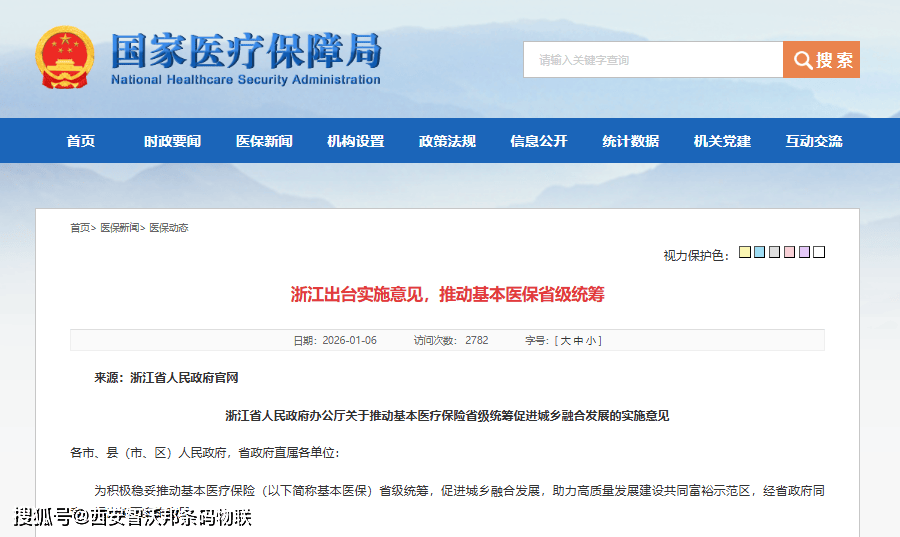Open the 信息公开 navigation item
This screenshot has width=900, height=537.
(x=539, y=141)
